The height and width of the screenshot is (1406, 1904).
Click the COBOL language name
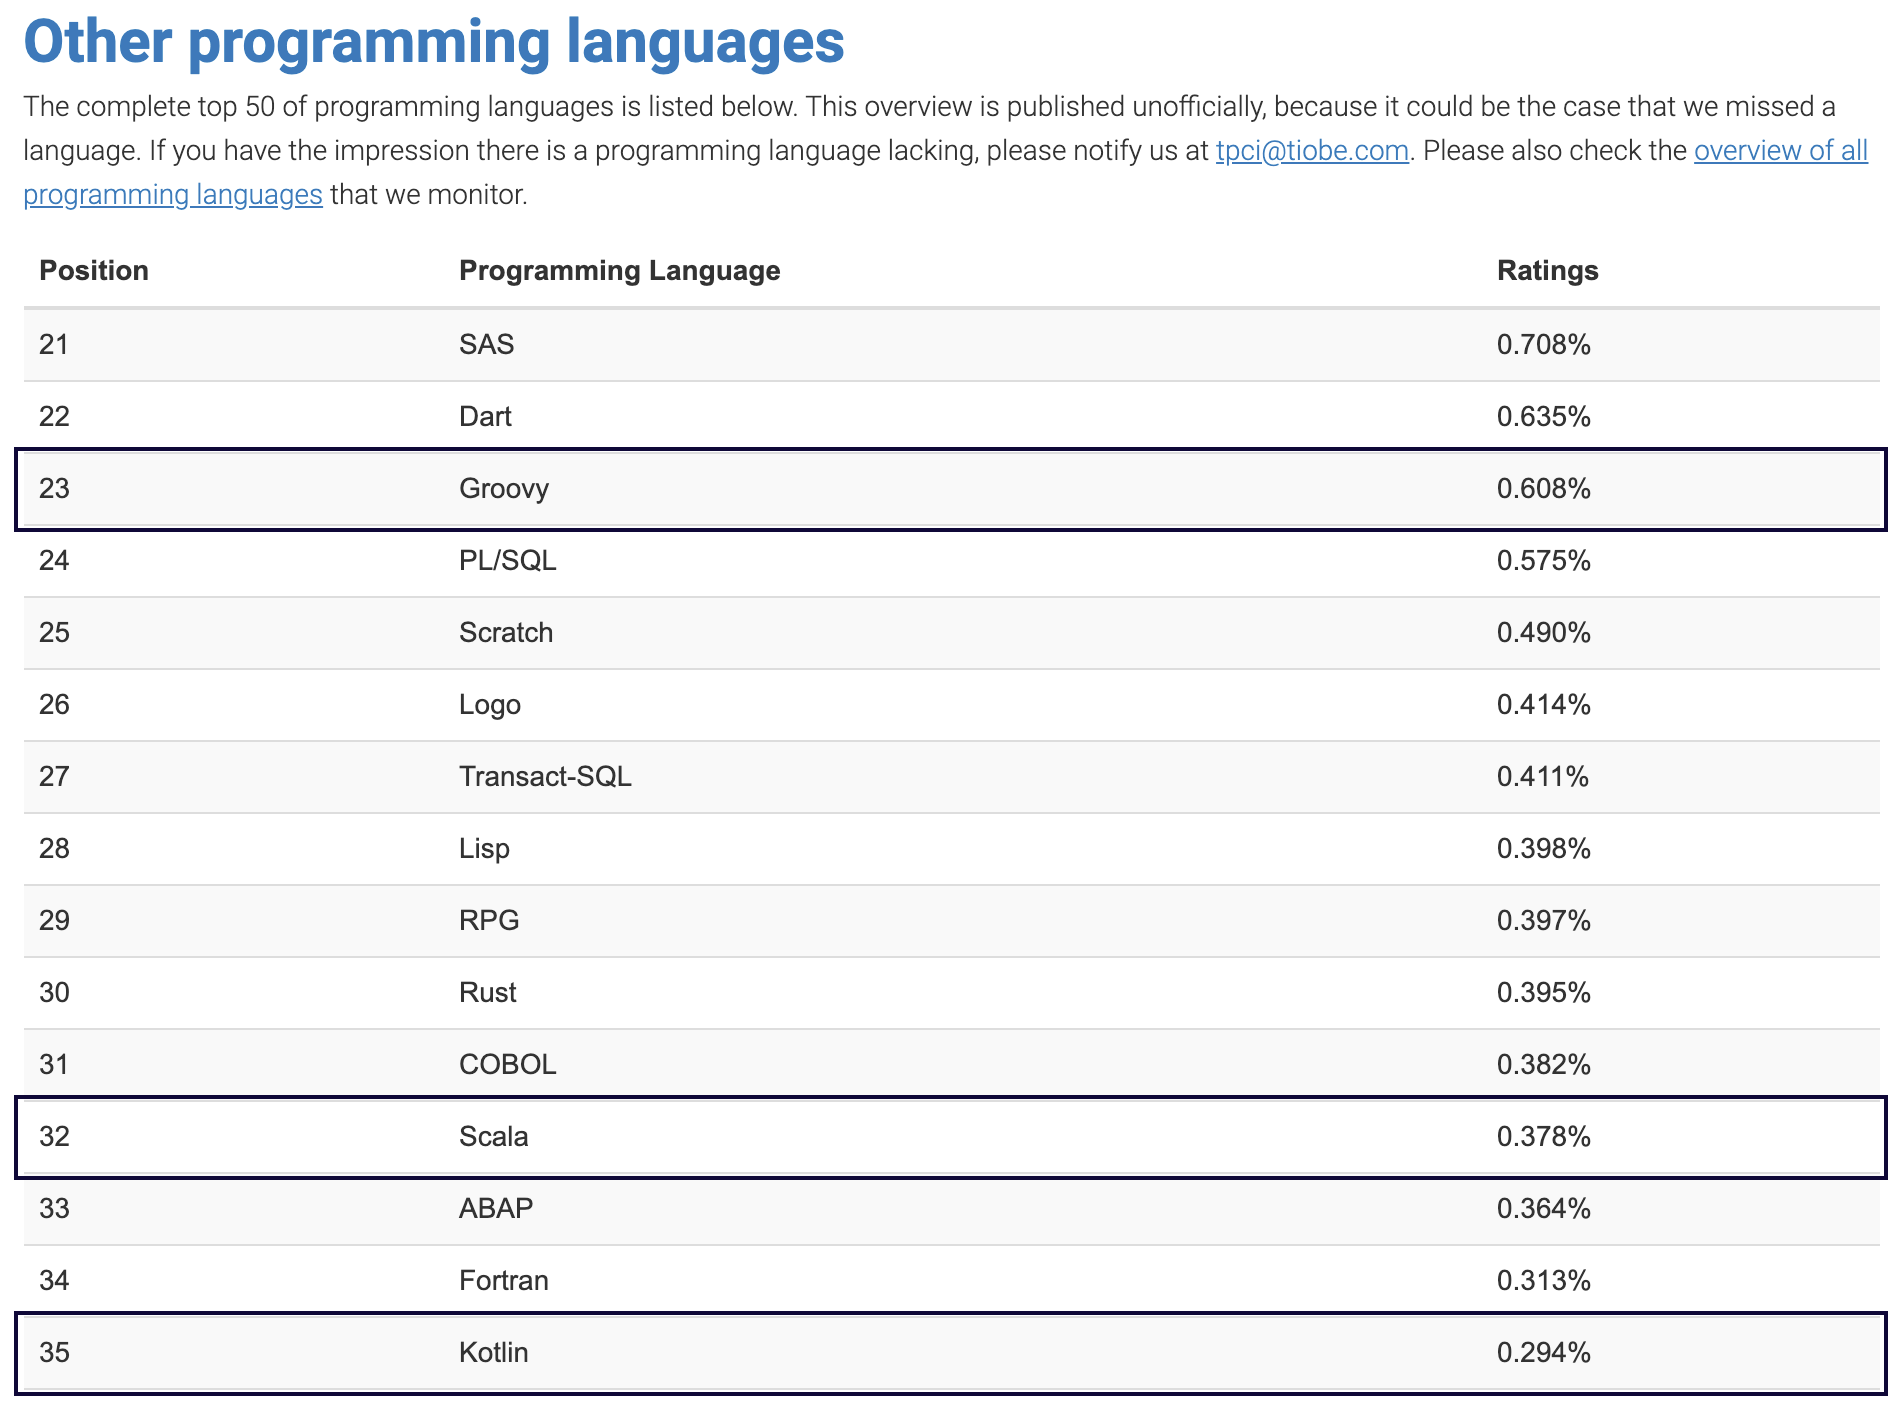[507, 1065]
